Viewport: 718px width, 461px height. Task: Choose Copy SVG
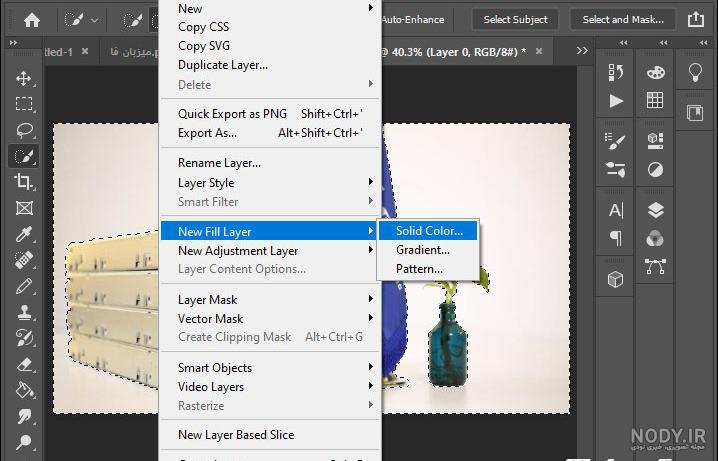[x=270, y=46]
